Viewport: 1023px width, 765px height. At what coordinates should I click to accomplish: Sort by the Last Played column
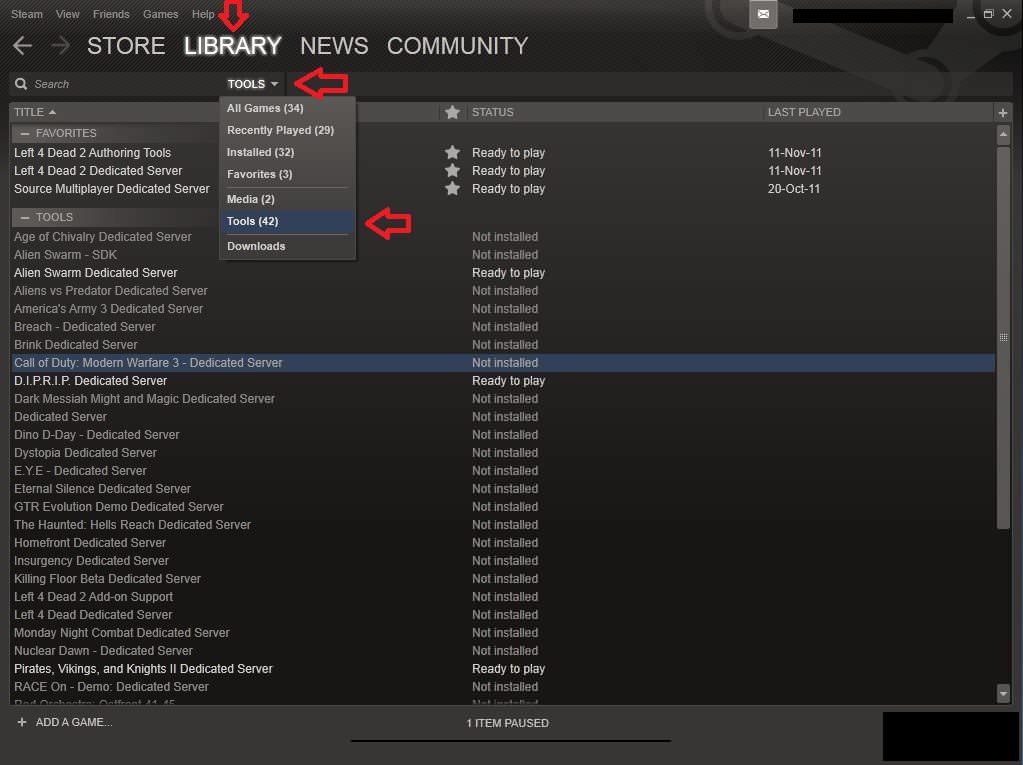pos(804,112)
